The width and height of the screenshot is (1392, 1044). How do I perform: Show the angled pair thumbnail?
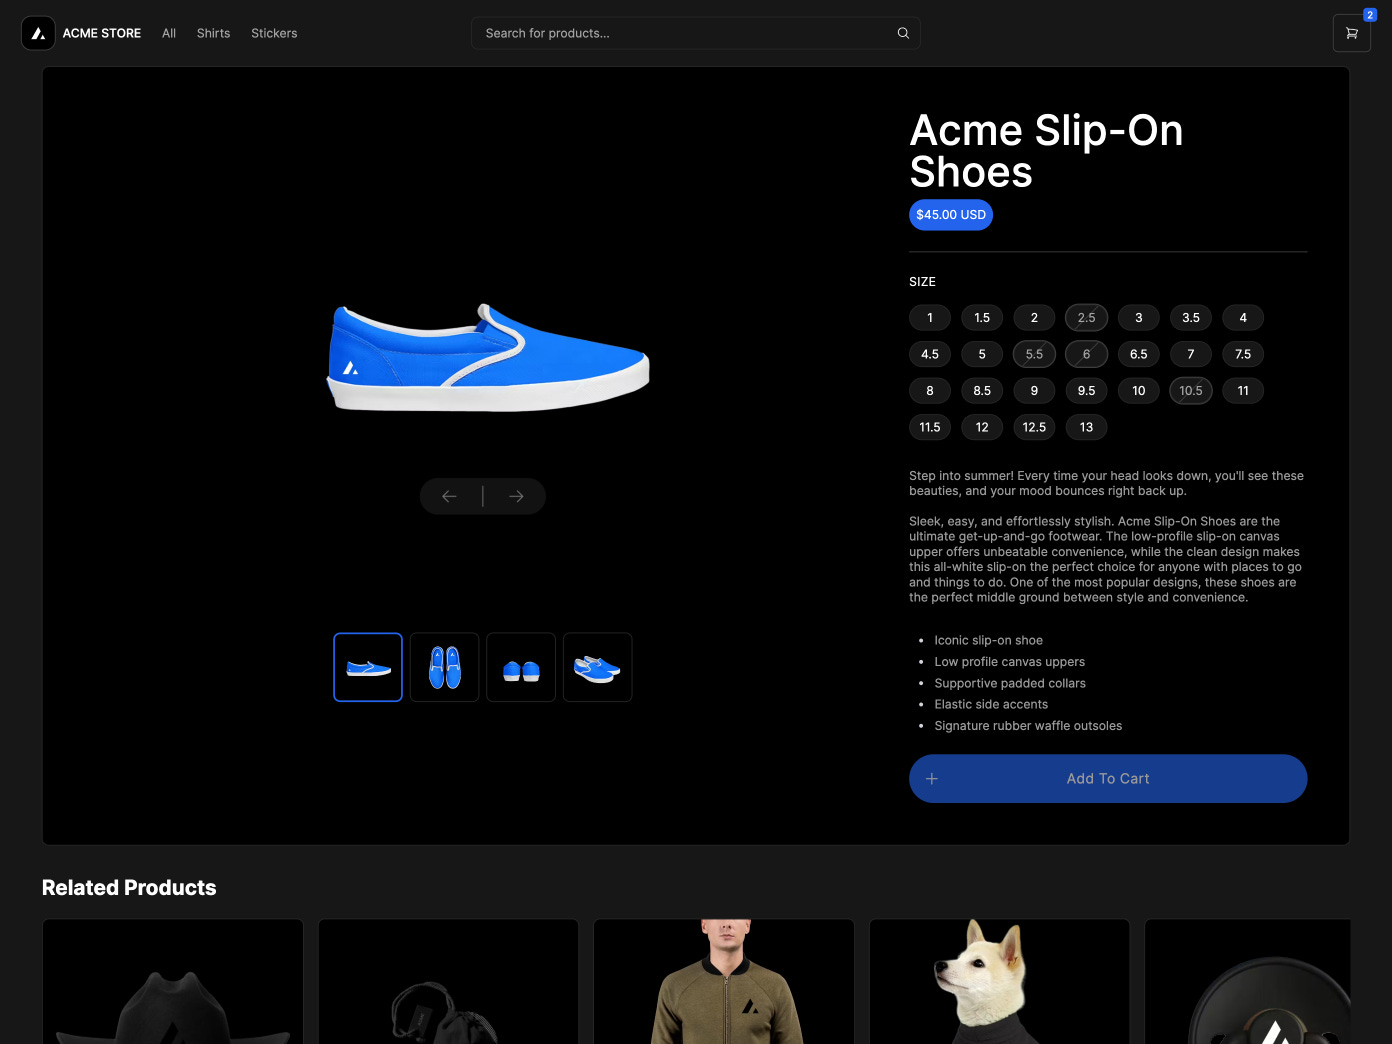point(598,667)
